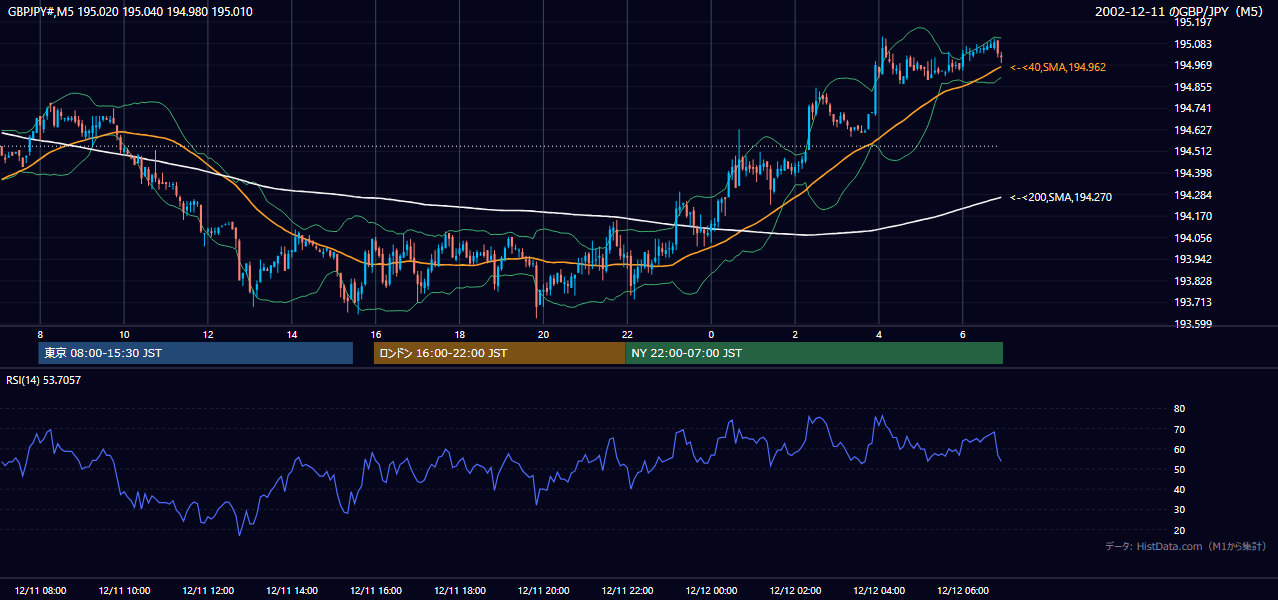1278x600 pixels.
Task: Click the RSI axis level 80
Action: 1179,409
